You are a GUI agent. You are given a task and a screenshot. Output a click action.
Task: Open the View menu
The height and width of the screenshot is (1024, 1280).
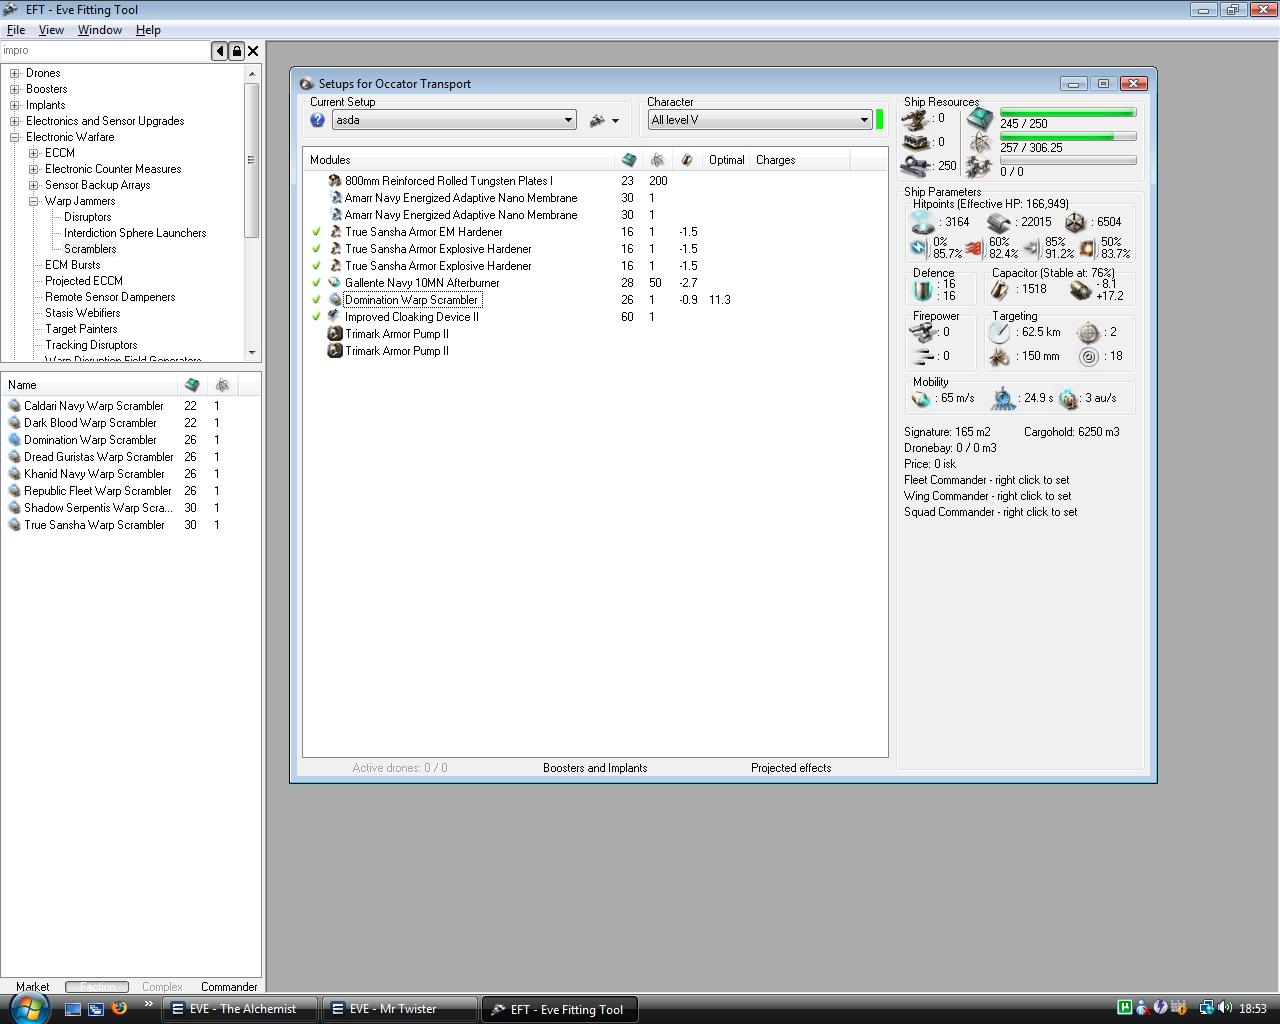tap(51, 30)
